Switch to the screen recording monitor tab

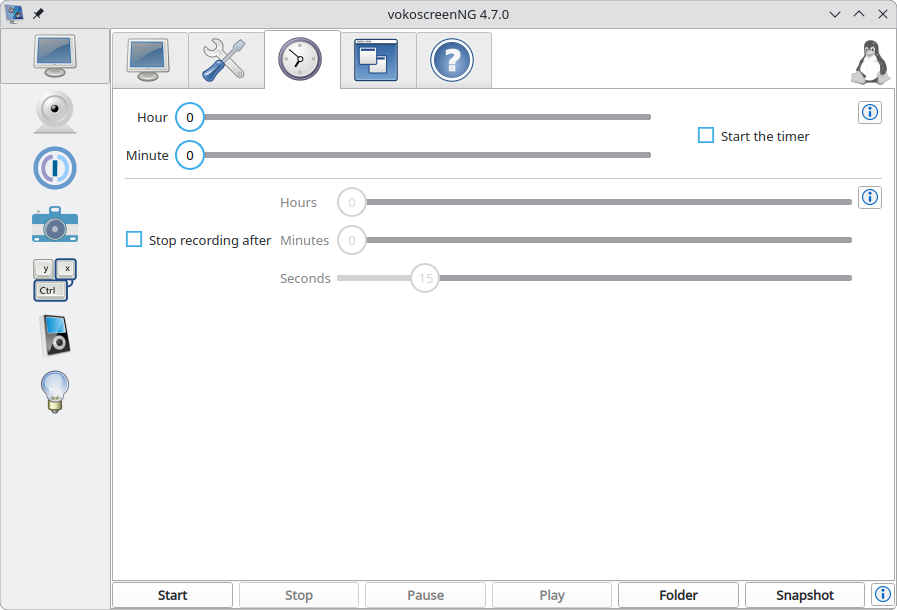[x=149, y=60]
